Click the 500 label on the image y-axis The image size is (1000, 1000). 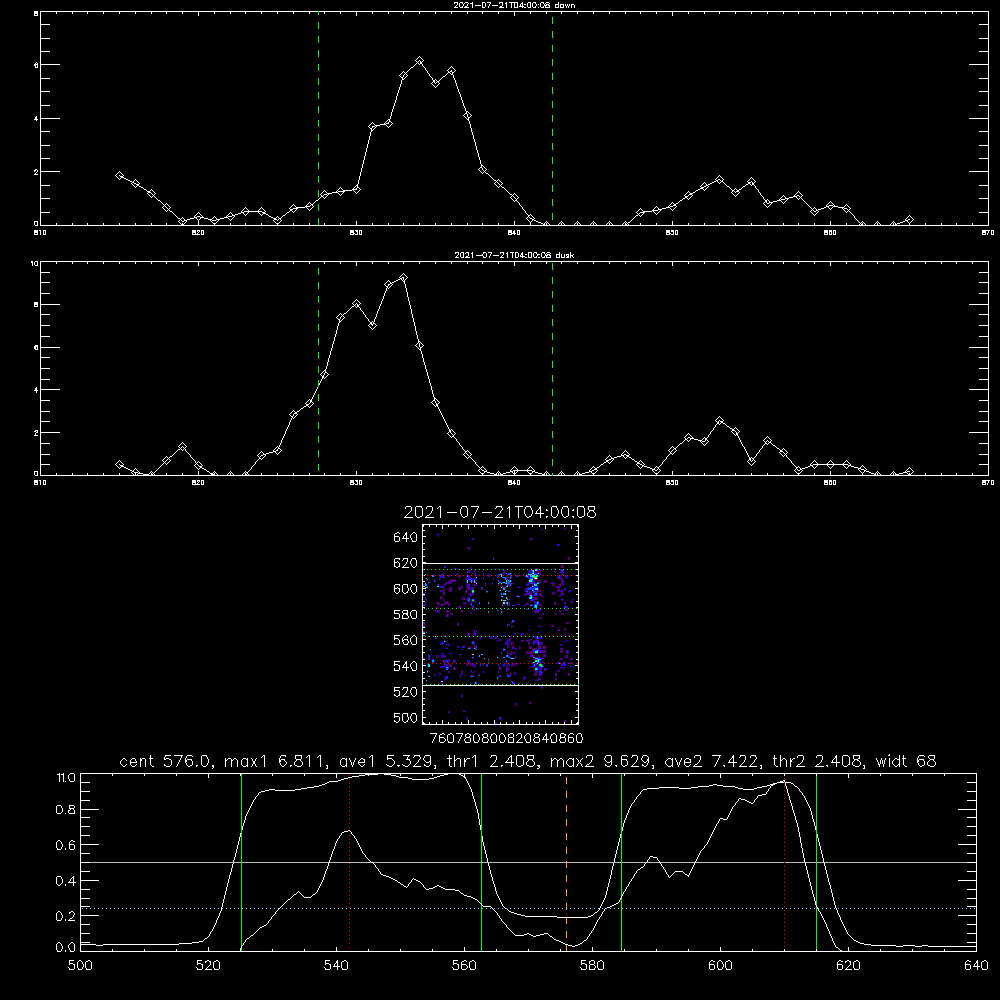tap(406, 717)
